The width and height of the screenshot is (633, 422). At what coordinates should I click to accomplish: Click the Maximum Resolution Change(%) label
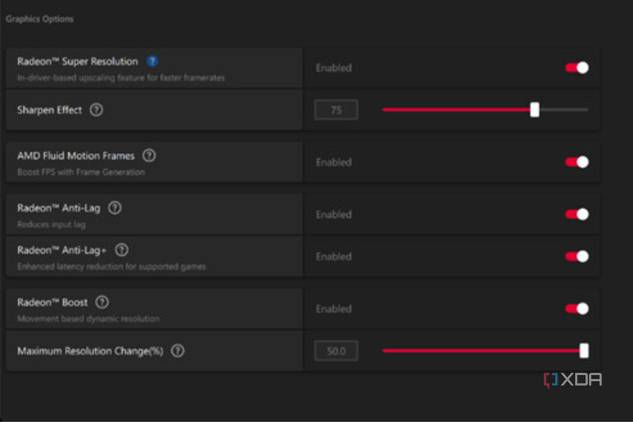[90, 351]
